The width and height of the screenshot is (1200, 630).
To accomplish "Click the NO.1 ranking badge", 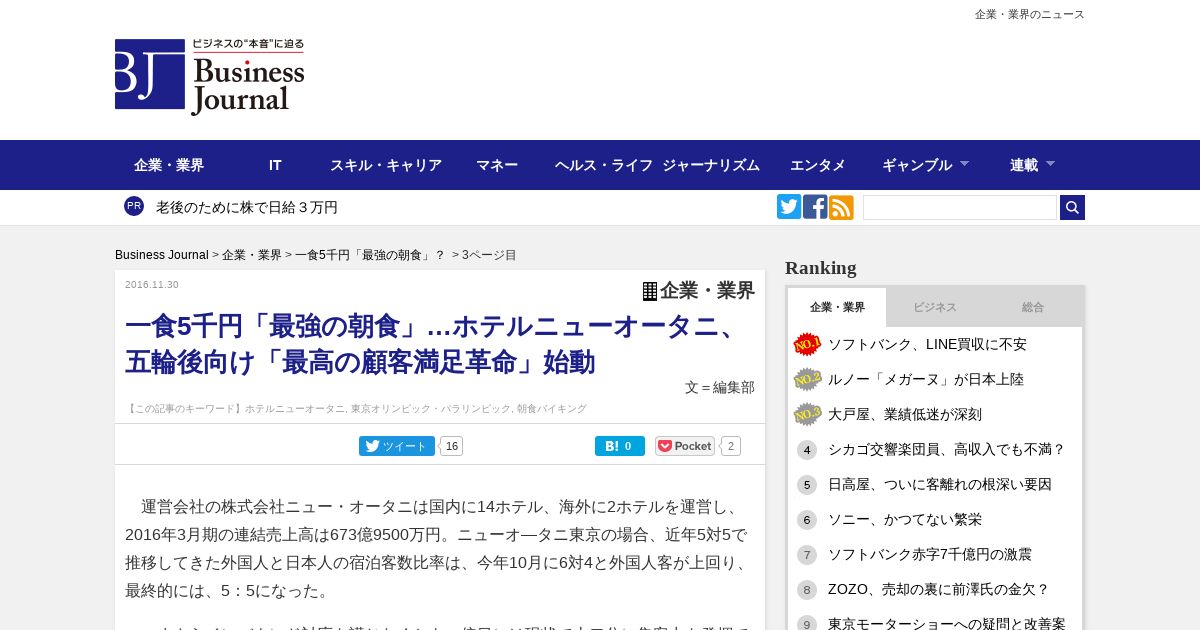I will click(x=807, y=344).
